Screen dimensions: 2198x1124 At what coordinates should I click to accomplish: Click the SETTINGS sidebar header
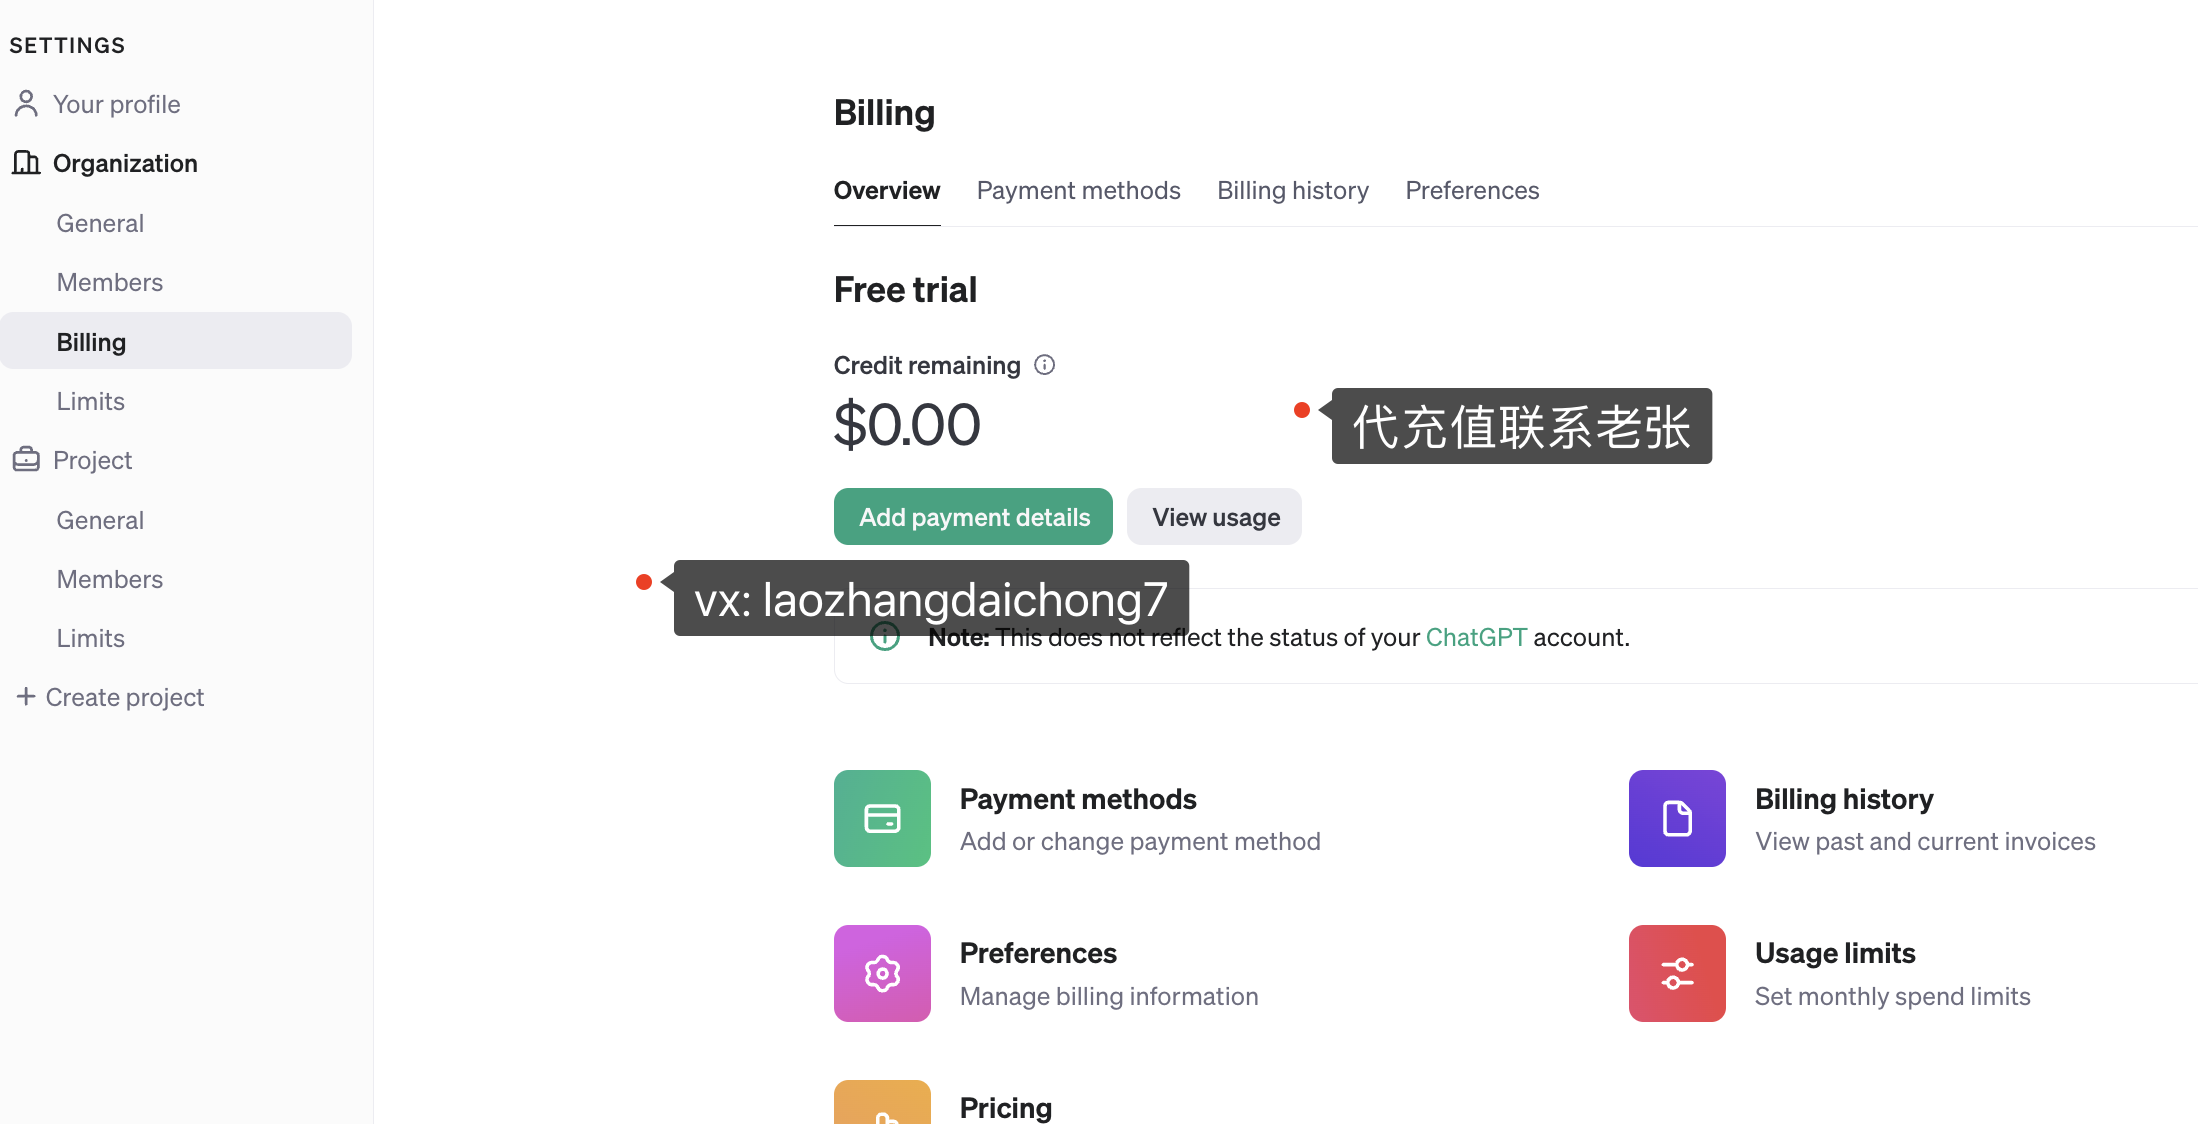click(x=67, y=45)
